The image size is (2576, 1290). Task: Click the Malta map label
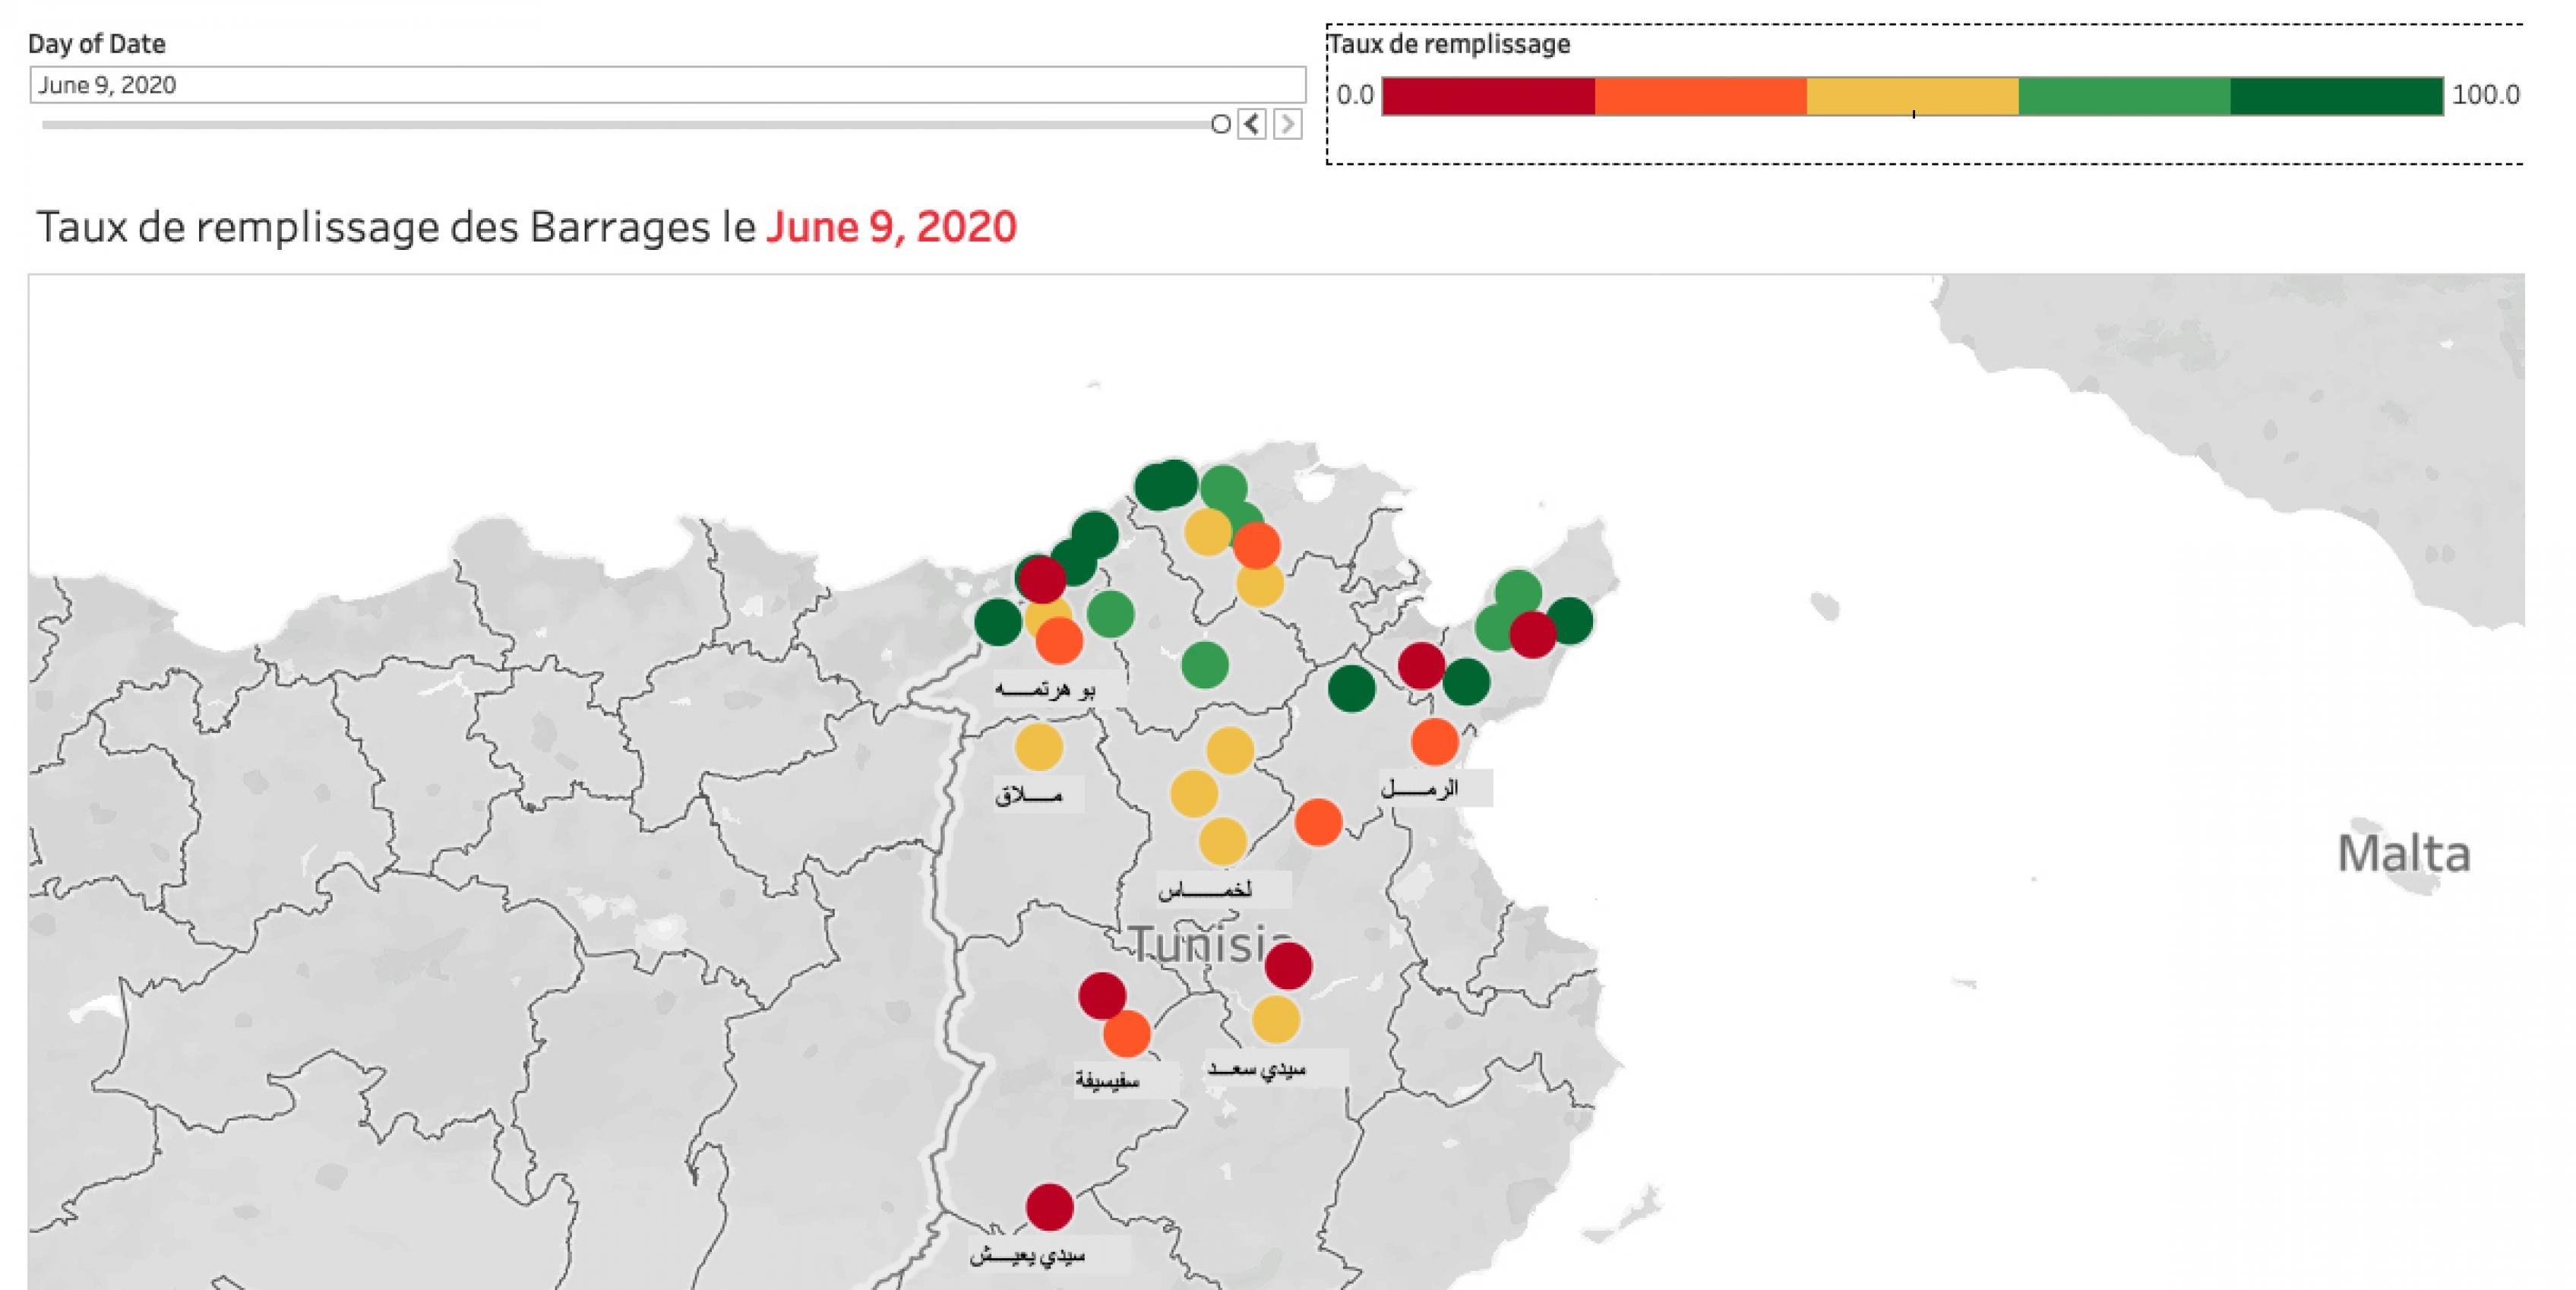pyautogui.click(x=2404, y=854)
